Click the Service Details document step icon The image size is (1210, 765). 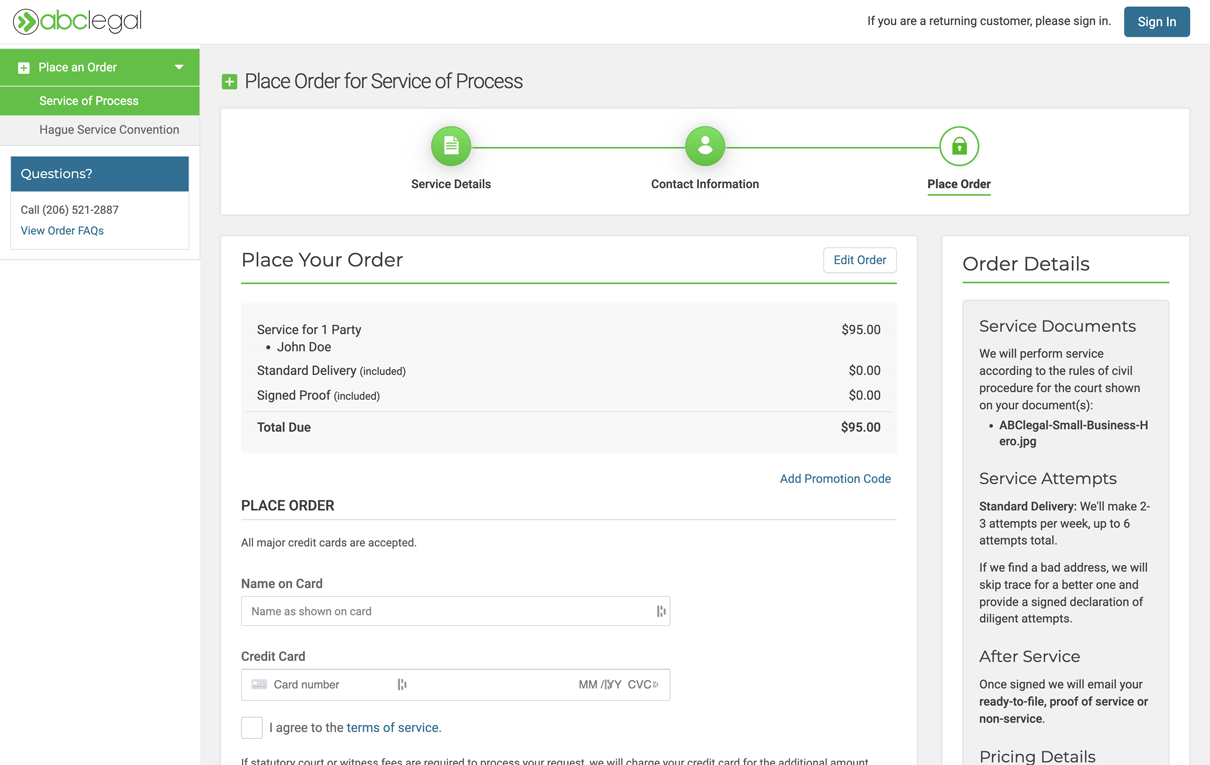tap(451, 146)
